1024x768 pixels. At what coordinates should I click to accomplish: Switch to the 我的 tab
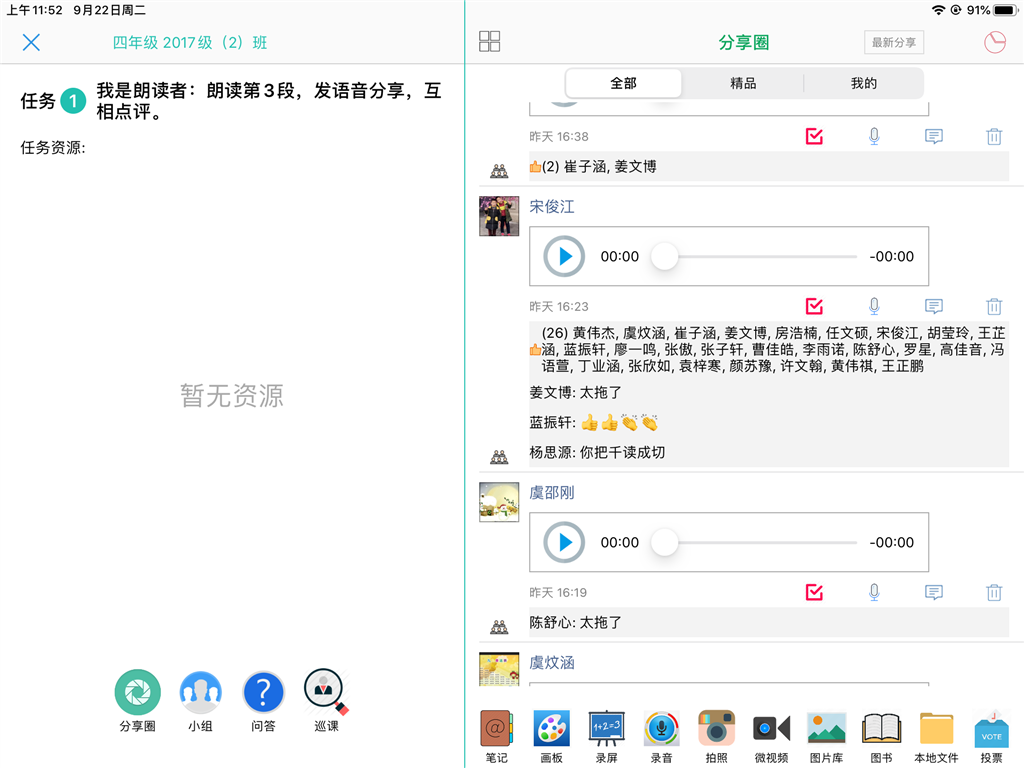pos(864,84)
